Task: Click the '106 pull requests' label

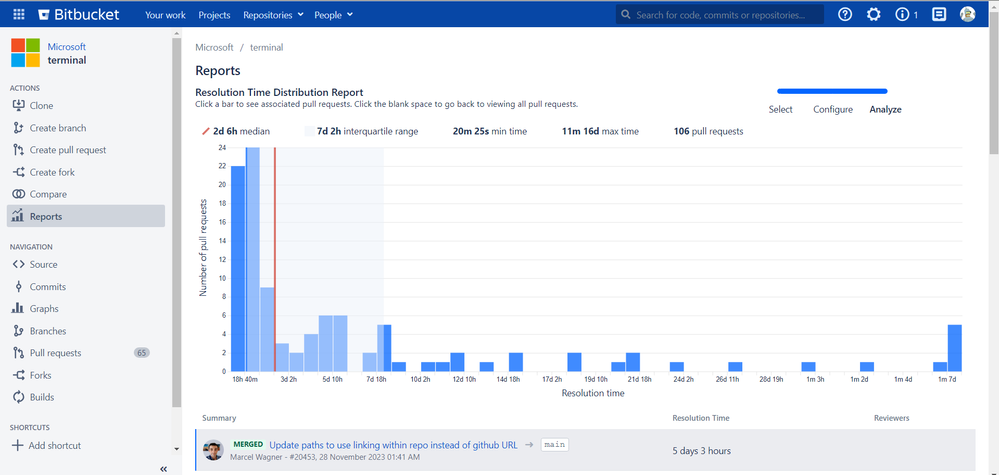Action: (x=708, y=131)
